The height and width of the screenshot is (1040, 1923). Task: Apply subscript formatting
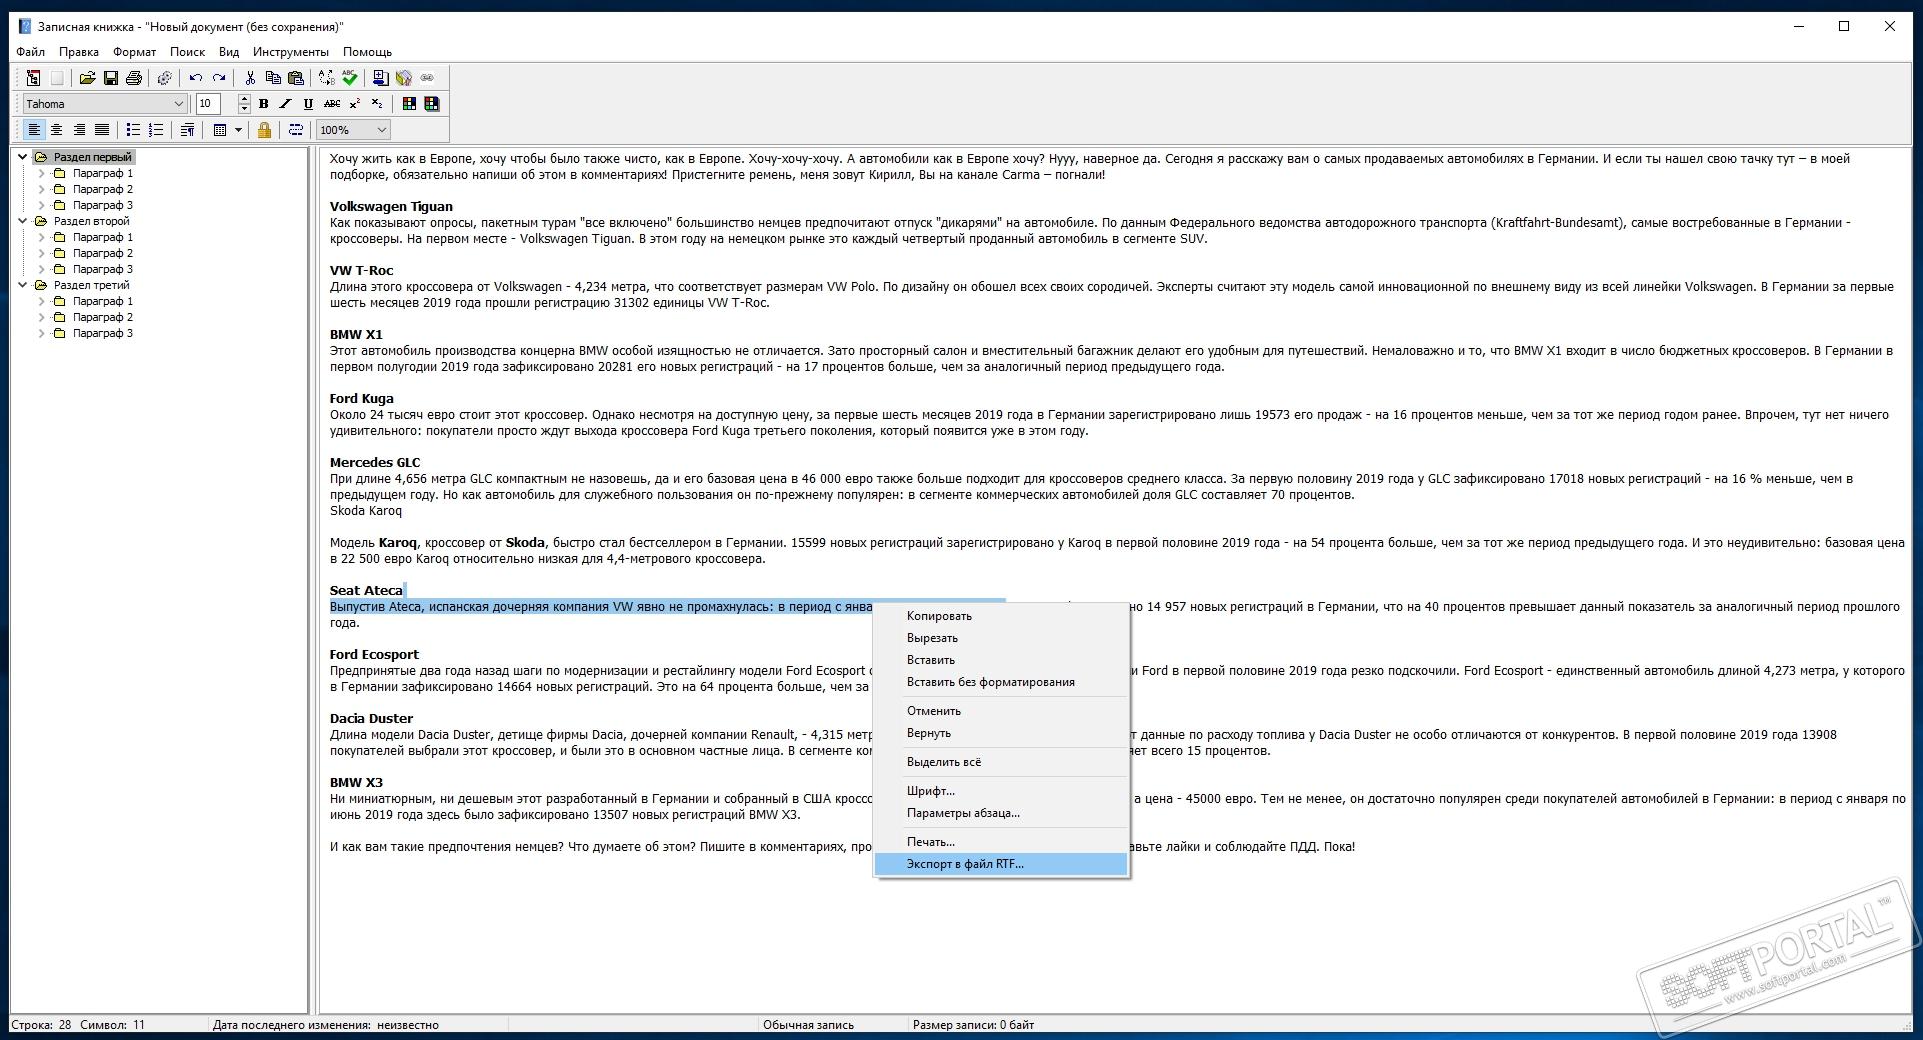(x=377, y=103)
